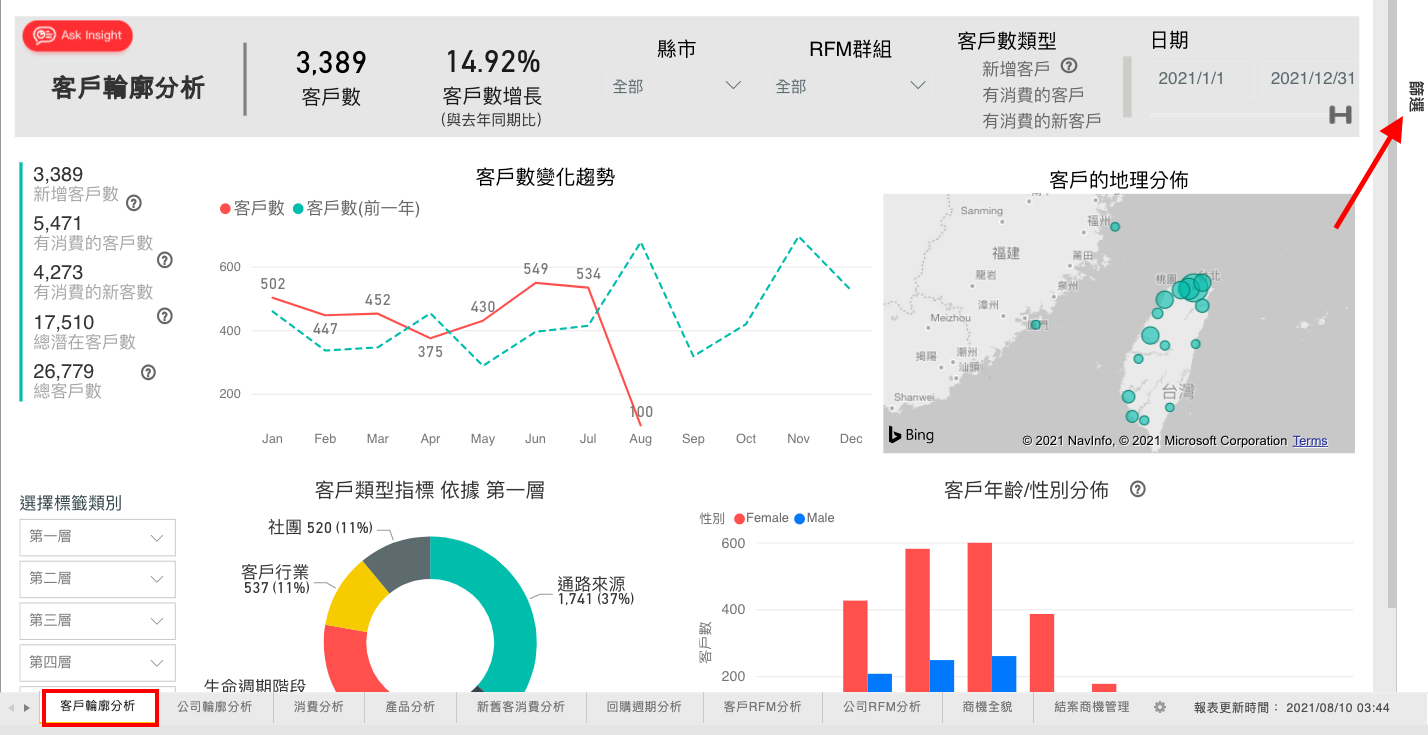Click help icon beside 有消費的客戶數

pyautogui.click(x=165, y=260)
